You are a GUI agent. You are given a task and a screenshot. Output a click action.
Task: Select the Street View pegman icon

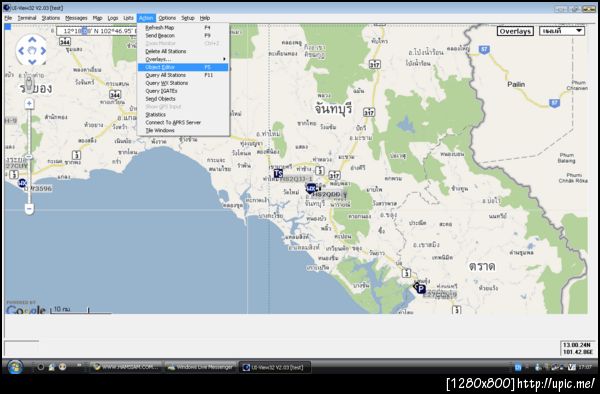29,84
